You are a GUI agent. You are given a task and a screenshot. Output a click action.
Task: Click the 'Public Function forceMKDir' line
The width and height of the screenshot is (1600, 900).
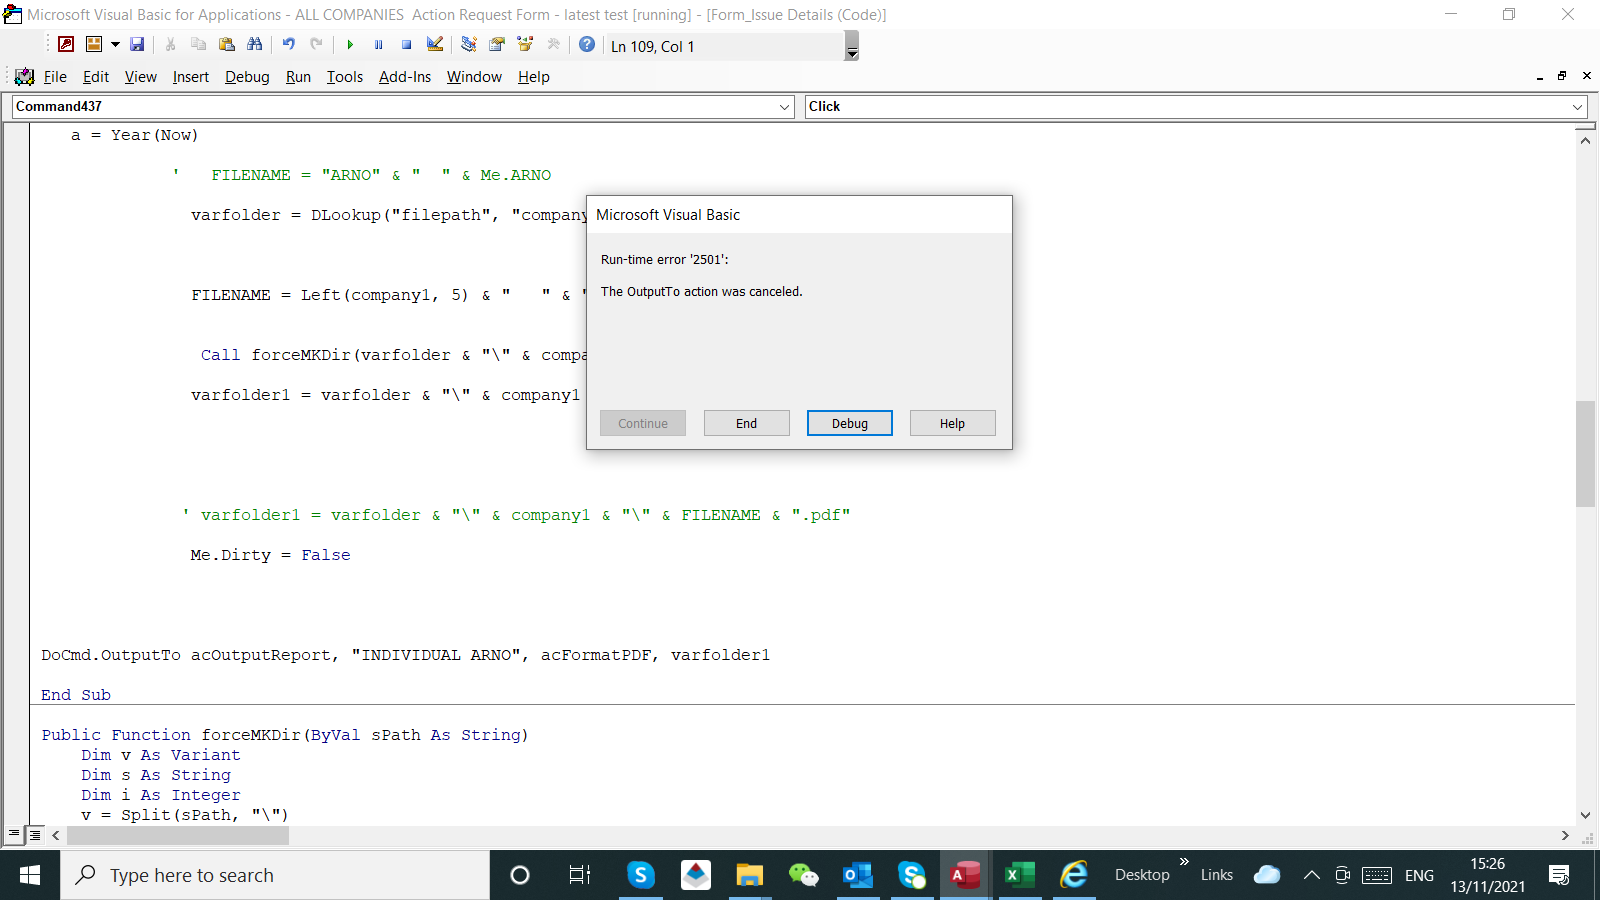coord(285,735)
